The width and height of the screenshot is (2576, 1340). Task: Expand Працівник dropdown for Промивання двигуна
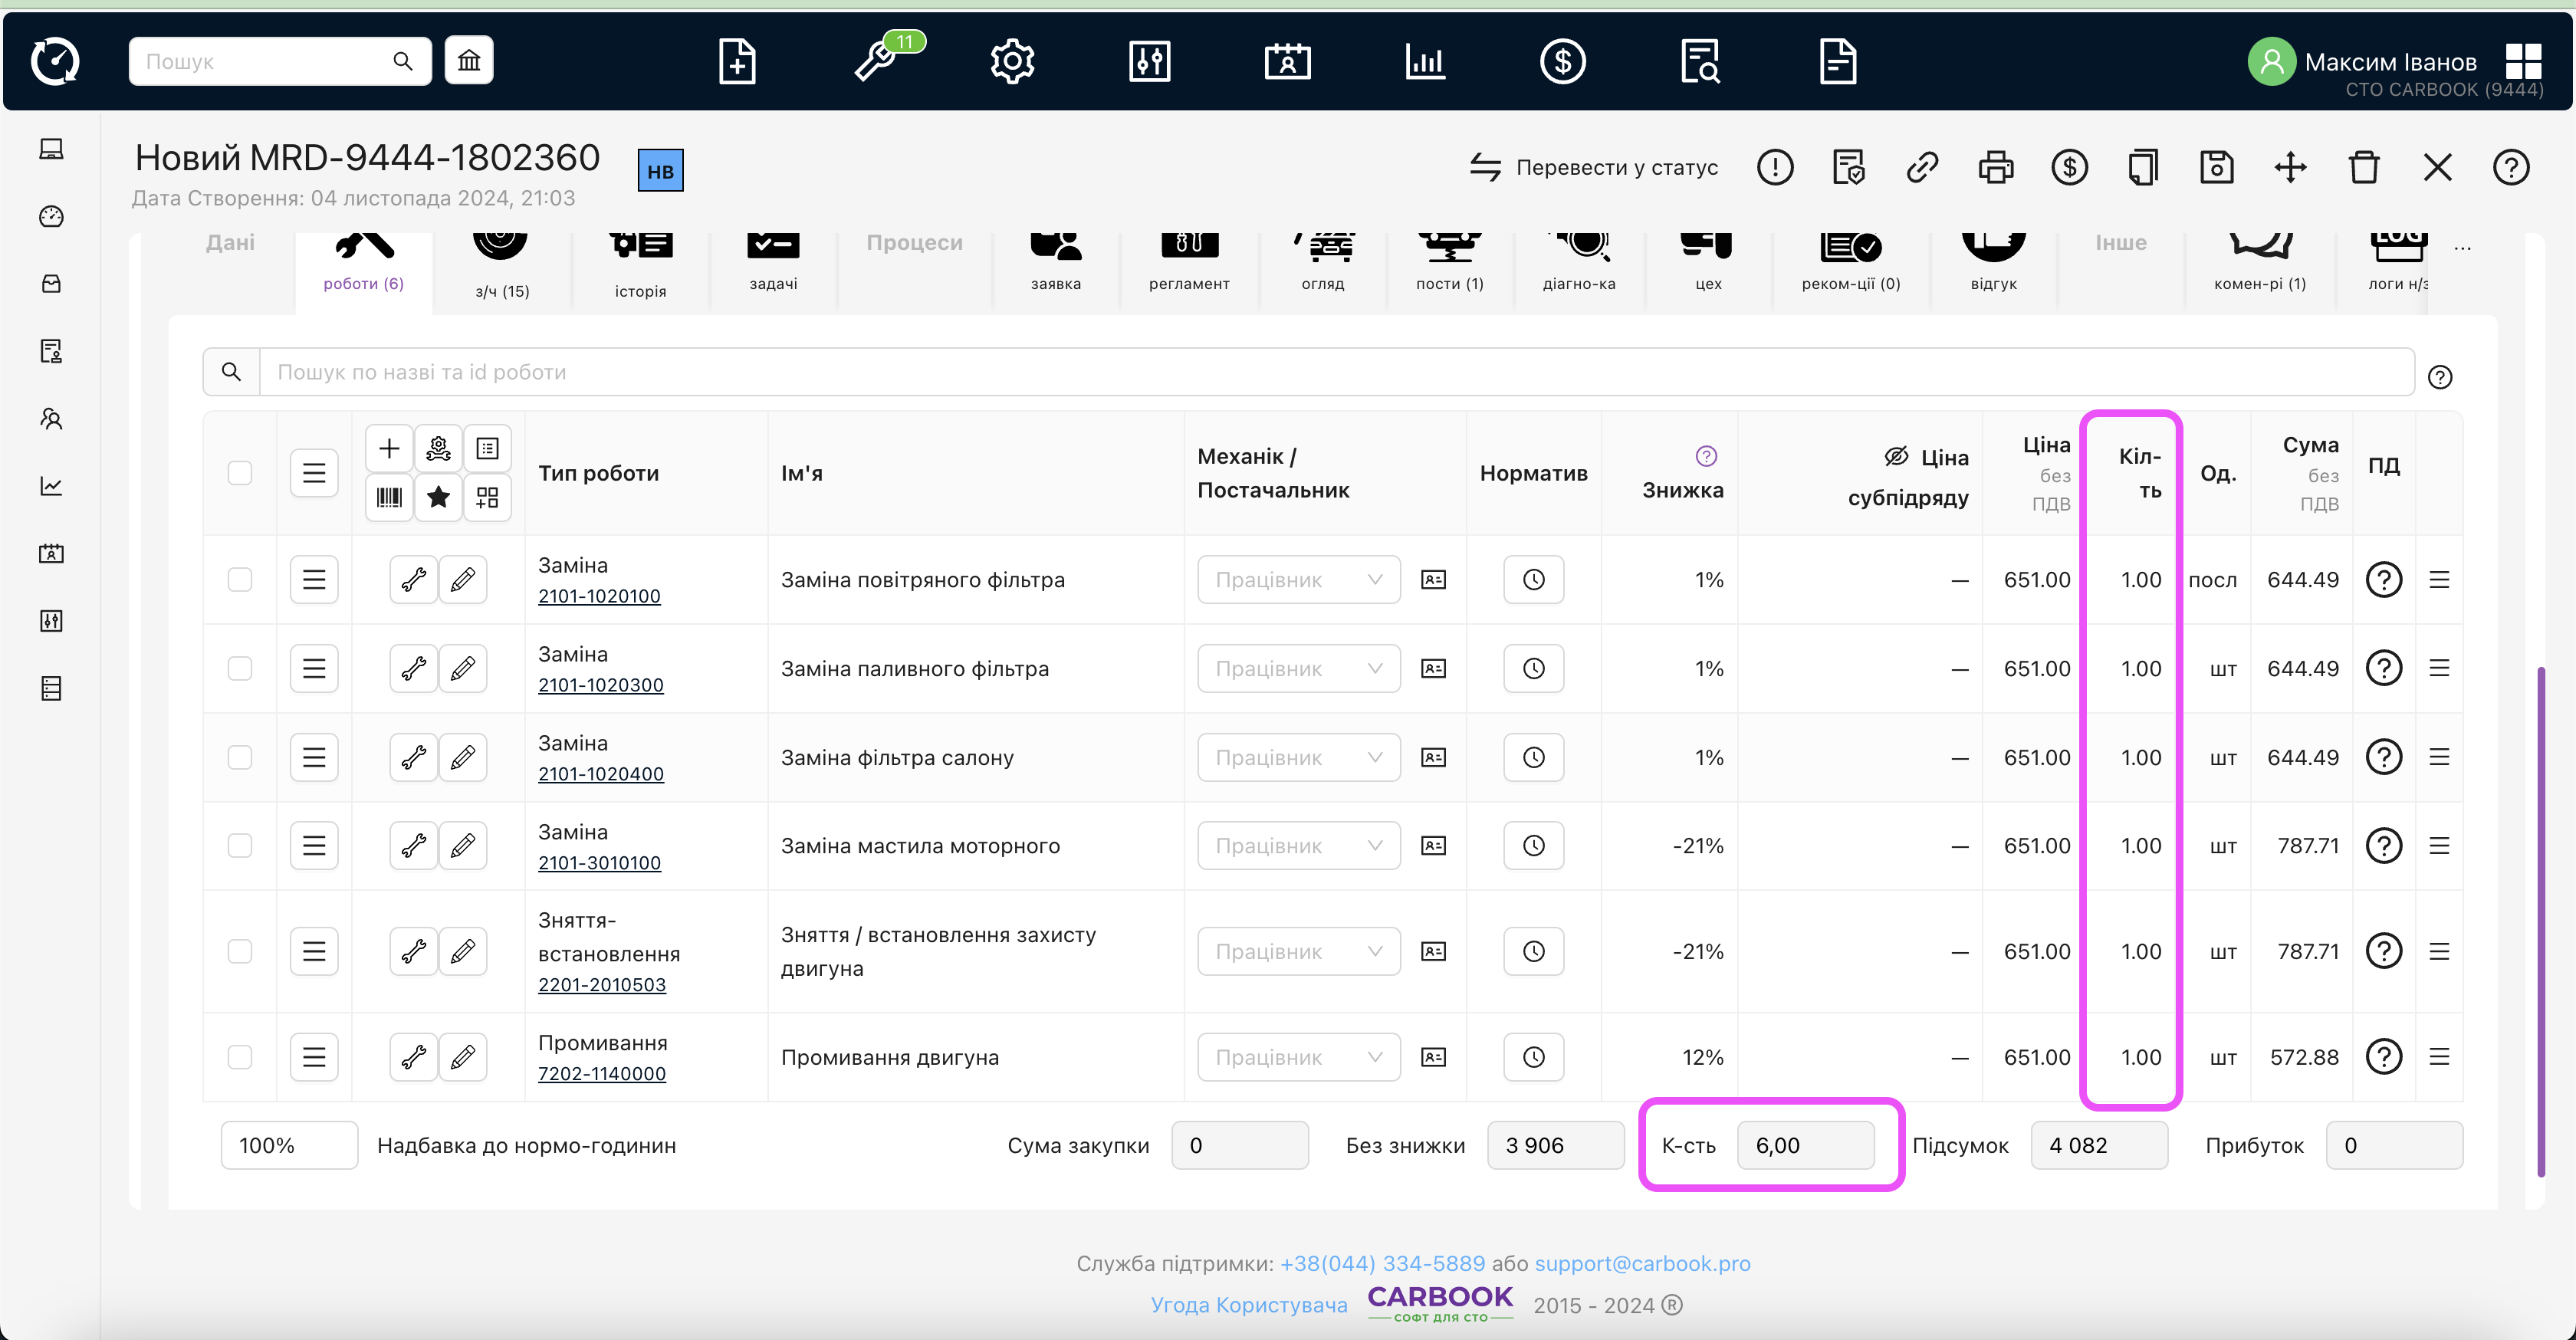pyautogui.click(x=1298, y=1057)
